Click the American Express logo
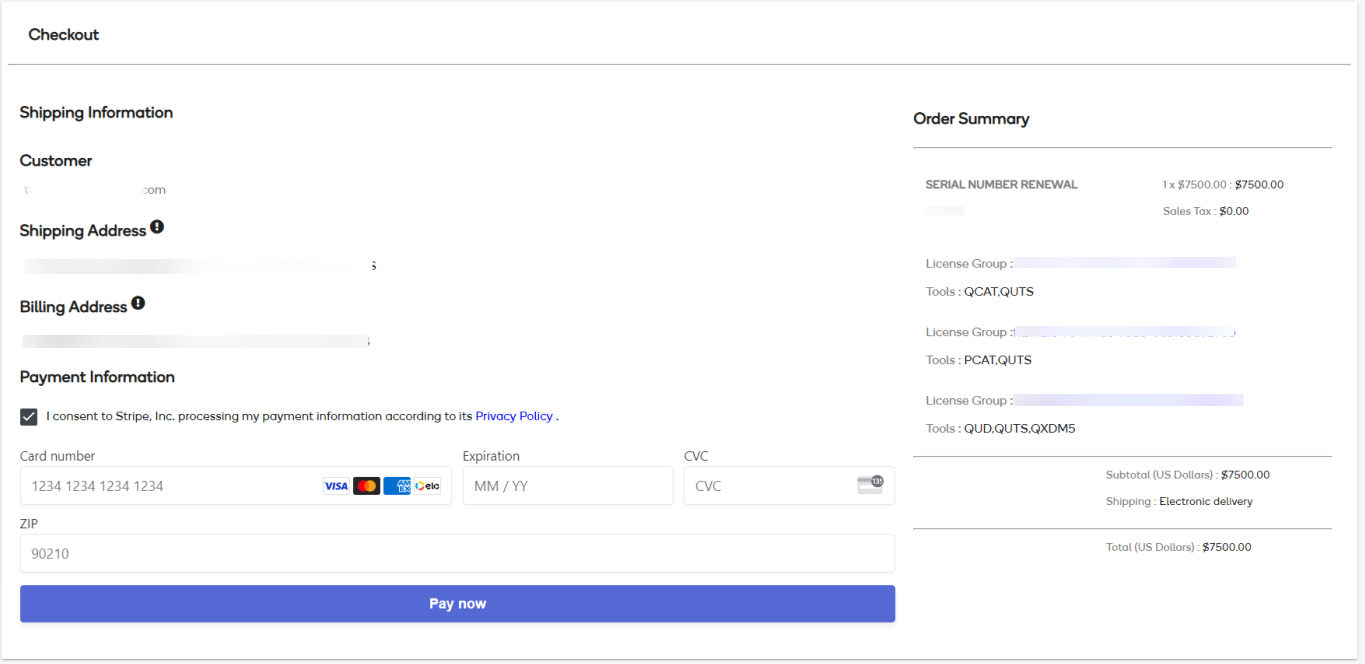 click(397, 486)
